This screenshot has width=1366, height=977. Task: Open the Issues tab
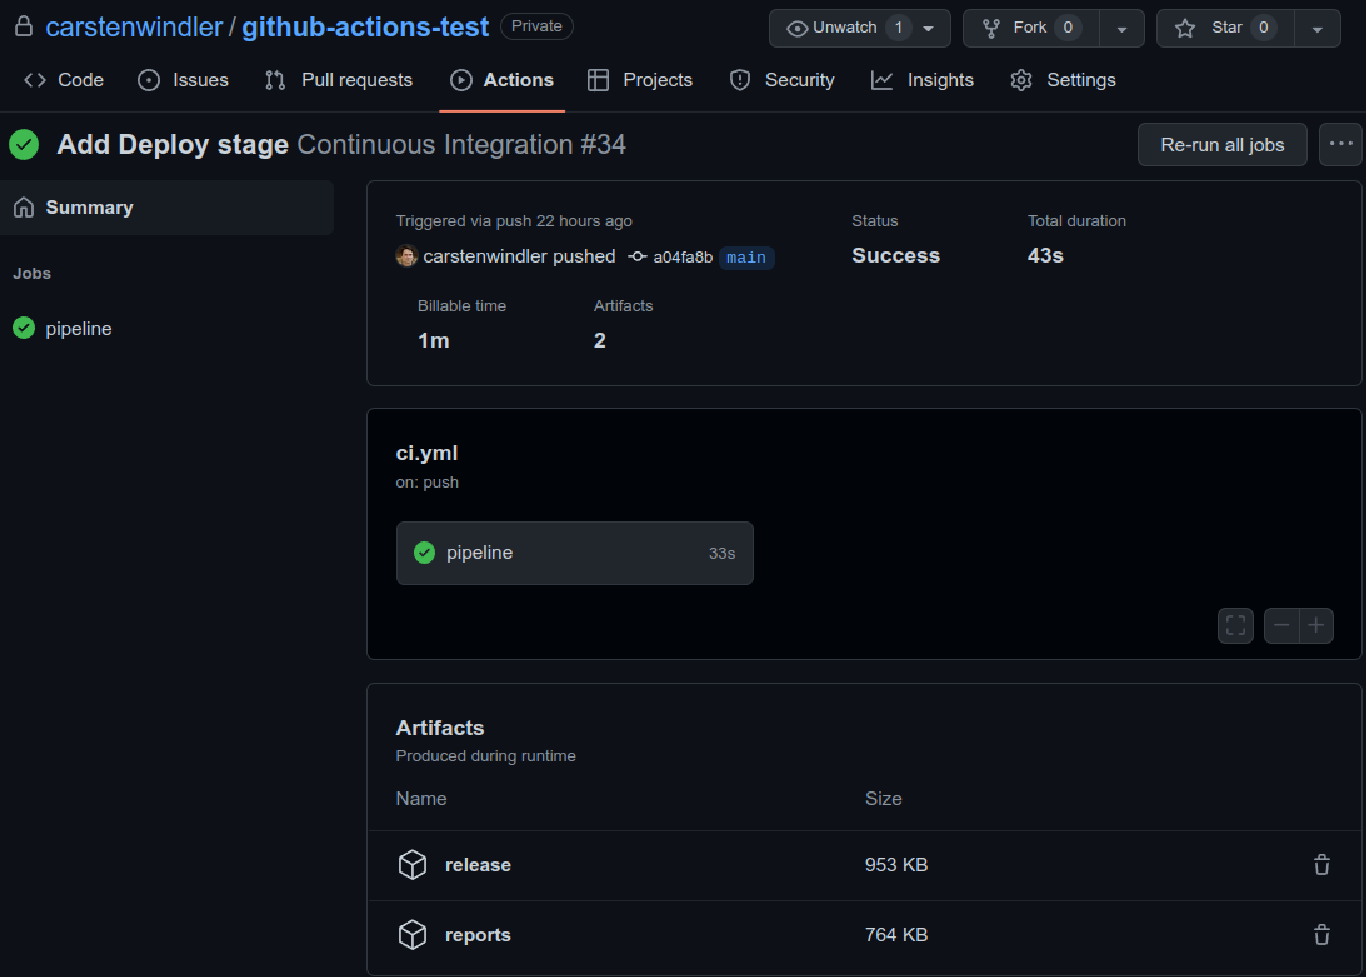pyautogui.click(x=183, y=80)
